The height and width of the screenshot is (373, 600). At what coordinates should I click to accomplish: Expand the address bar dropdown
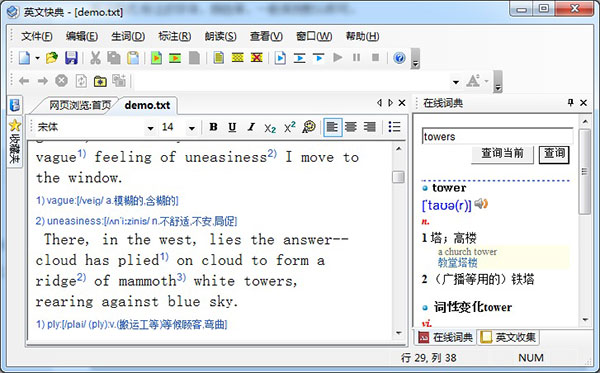(x=455, y=82)
